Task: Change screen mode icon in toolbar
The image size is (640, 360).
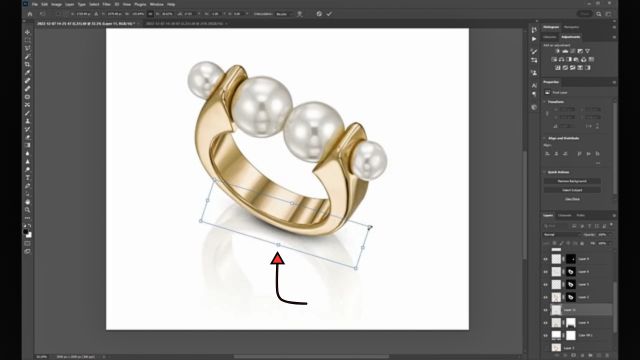Action: click(x=27, y=251)
